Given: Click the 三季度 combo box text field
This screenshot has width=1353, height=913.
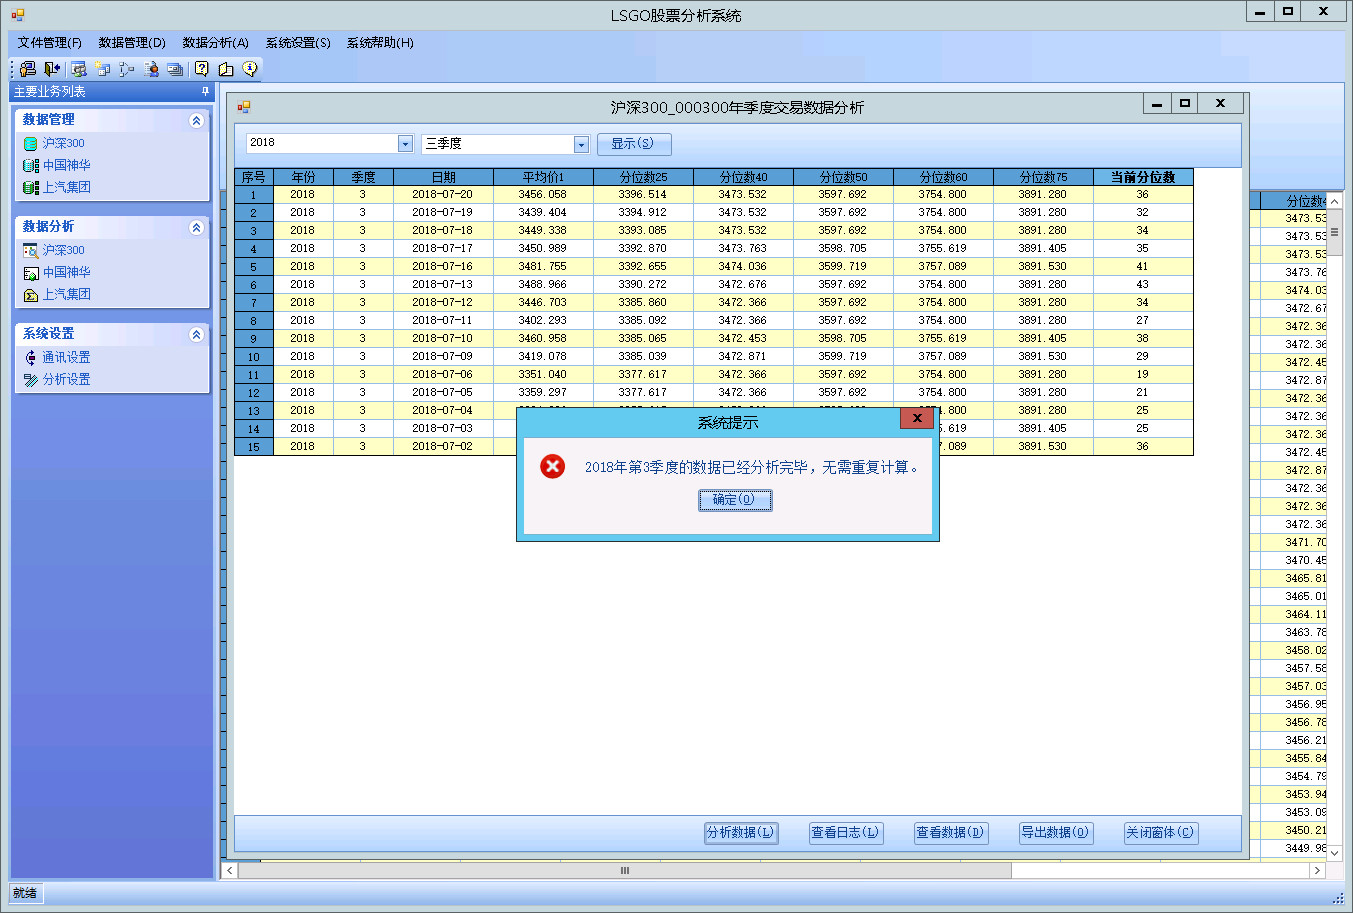Looking at the screenshot, I should tap(498, 144).
